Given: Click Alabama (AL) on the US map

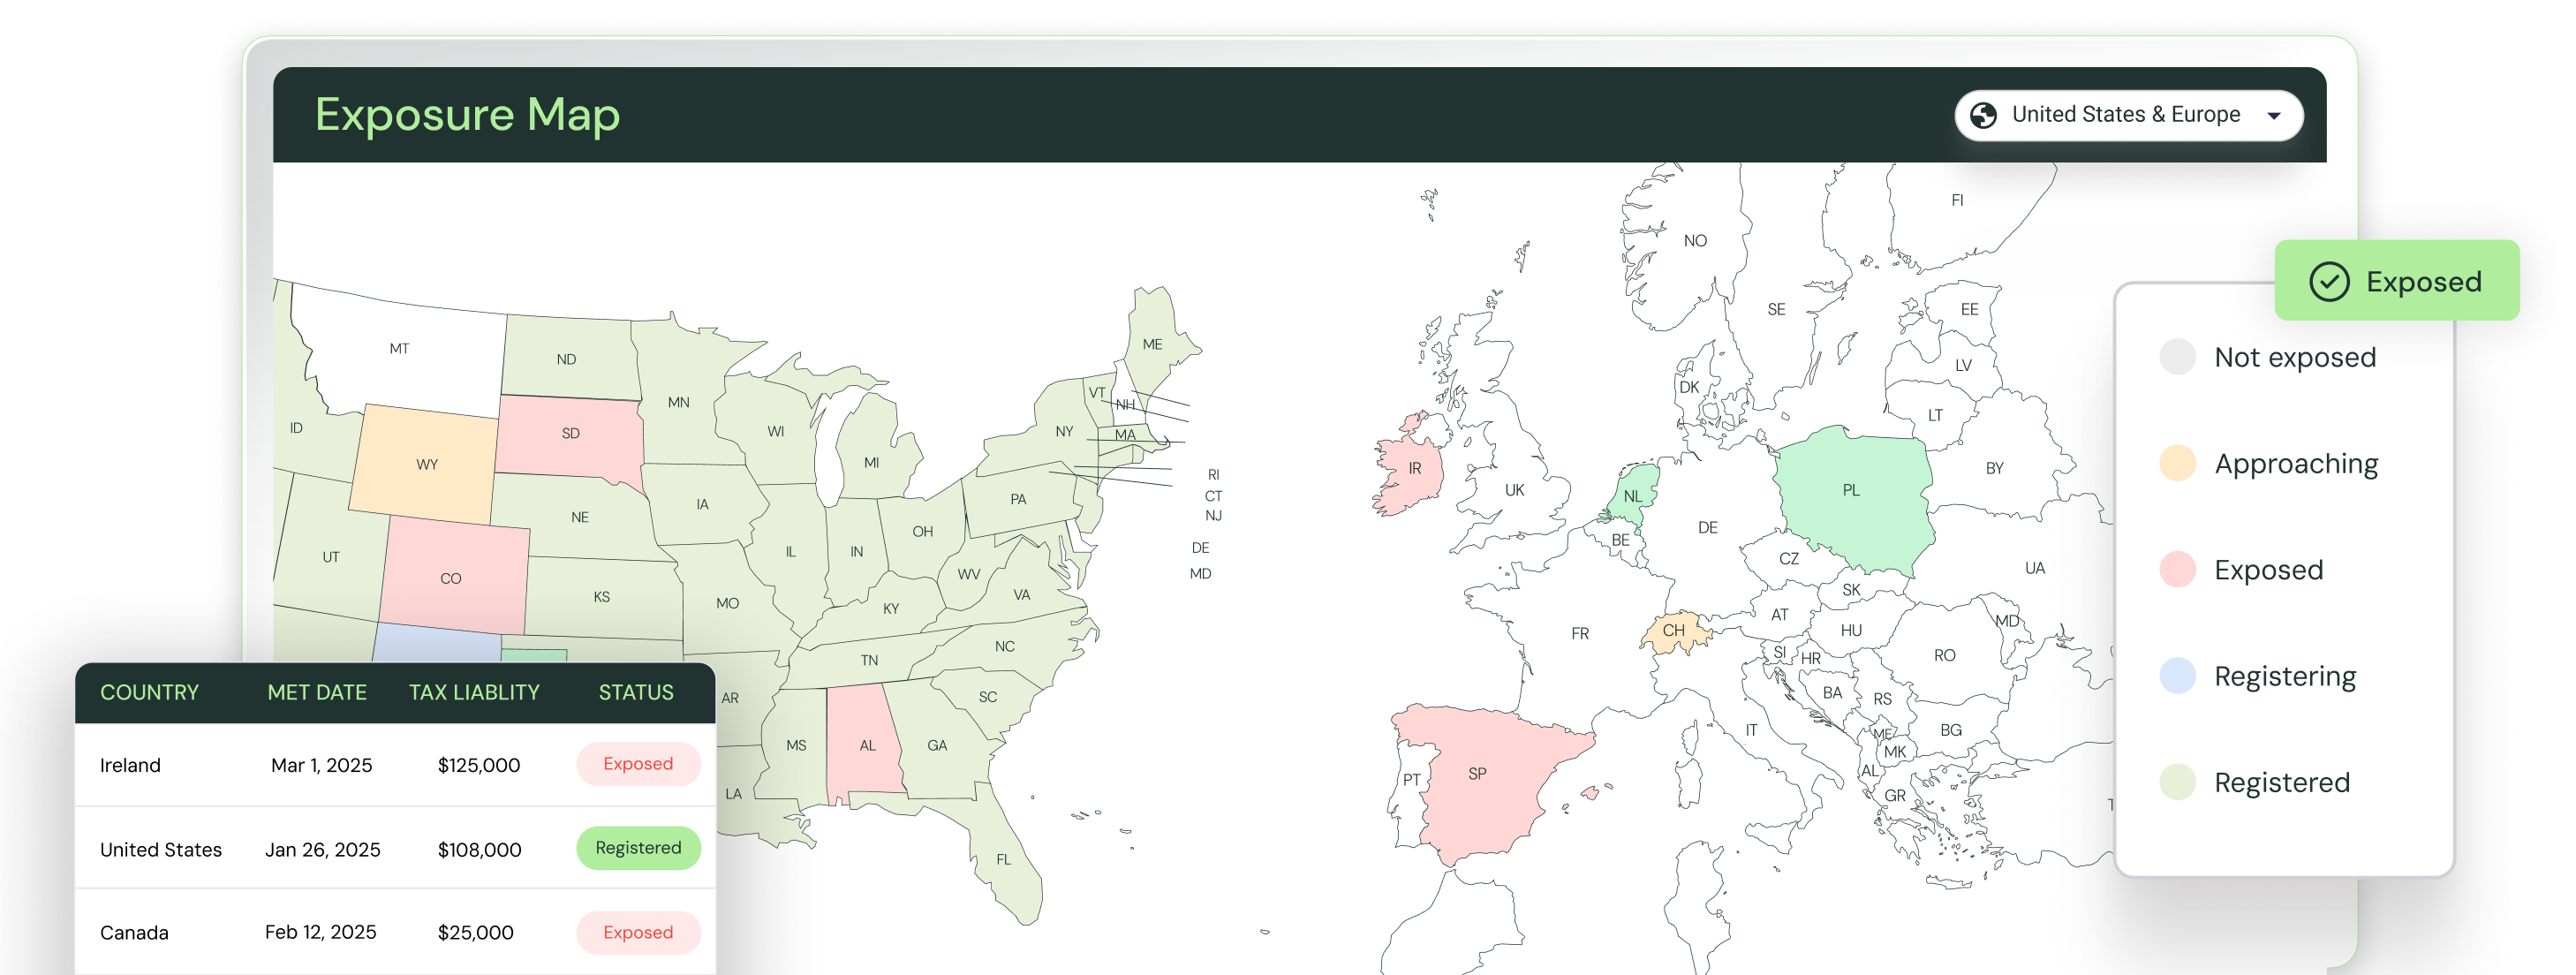Looking at the screenshot, I should pos(866,746).
